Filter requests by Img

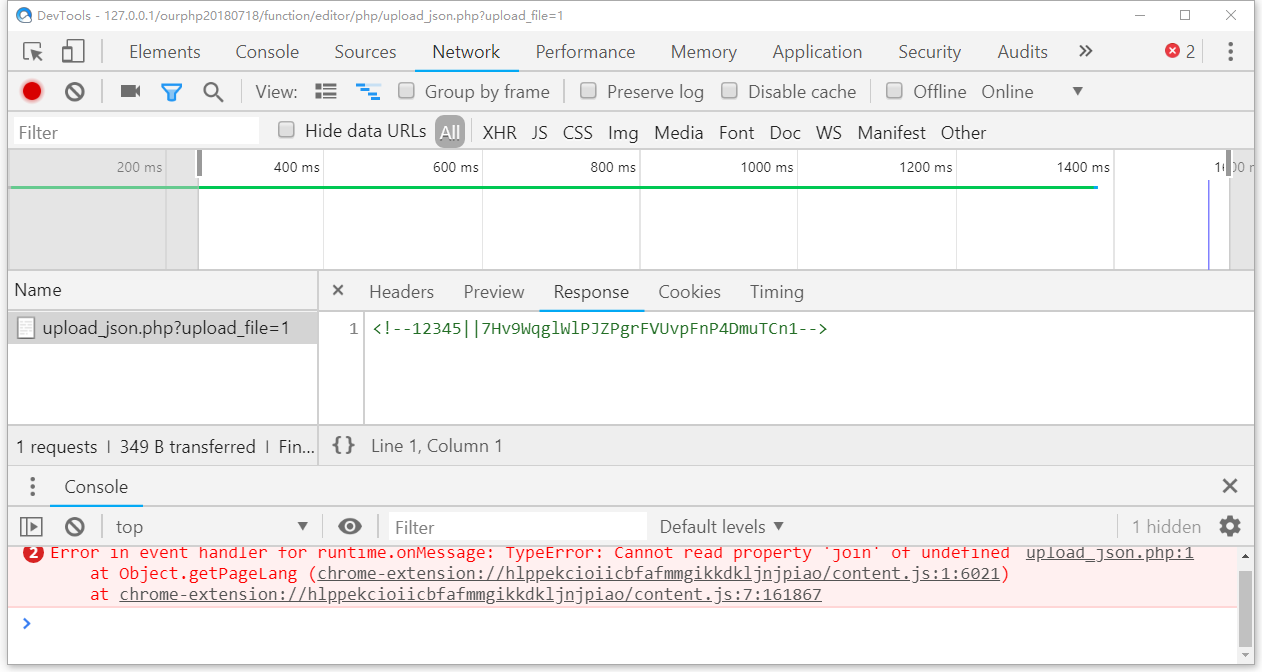(623, 132)
